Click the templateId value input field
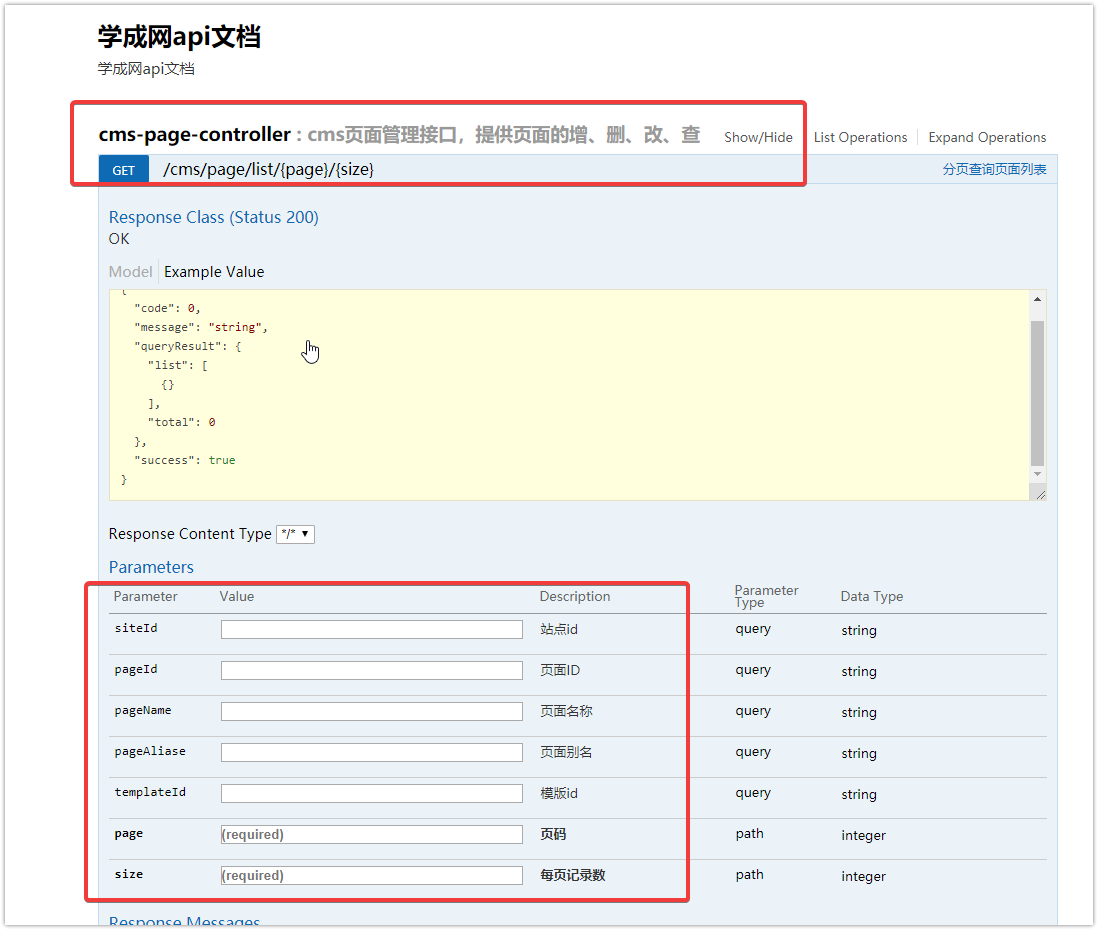The image size is (1098, 930). pyautogui.click(x=372, y=793)
